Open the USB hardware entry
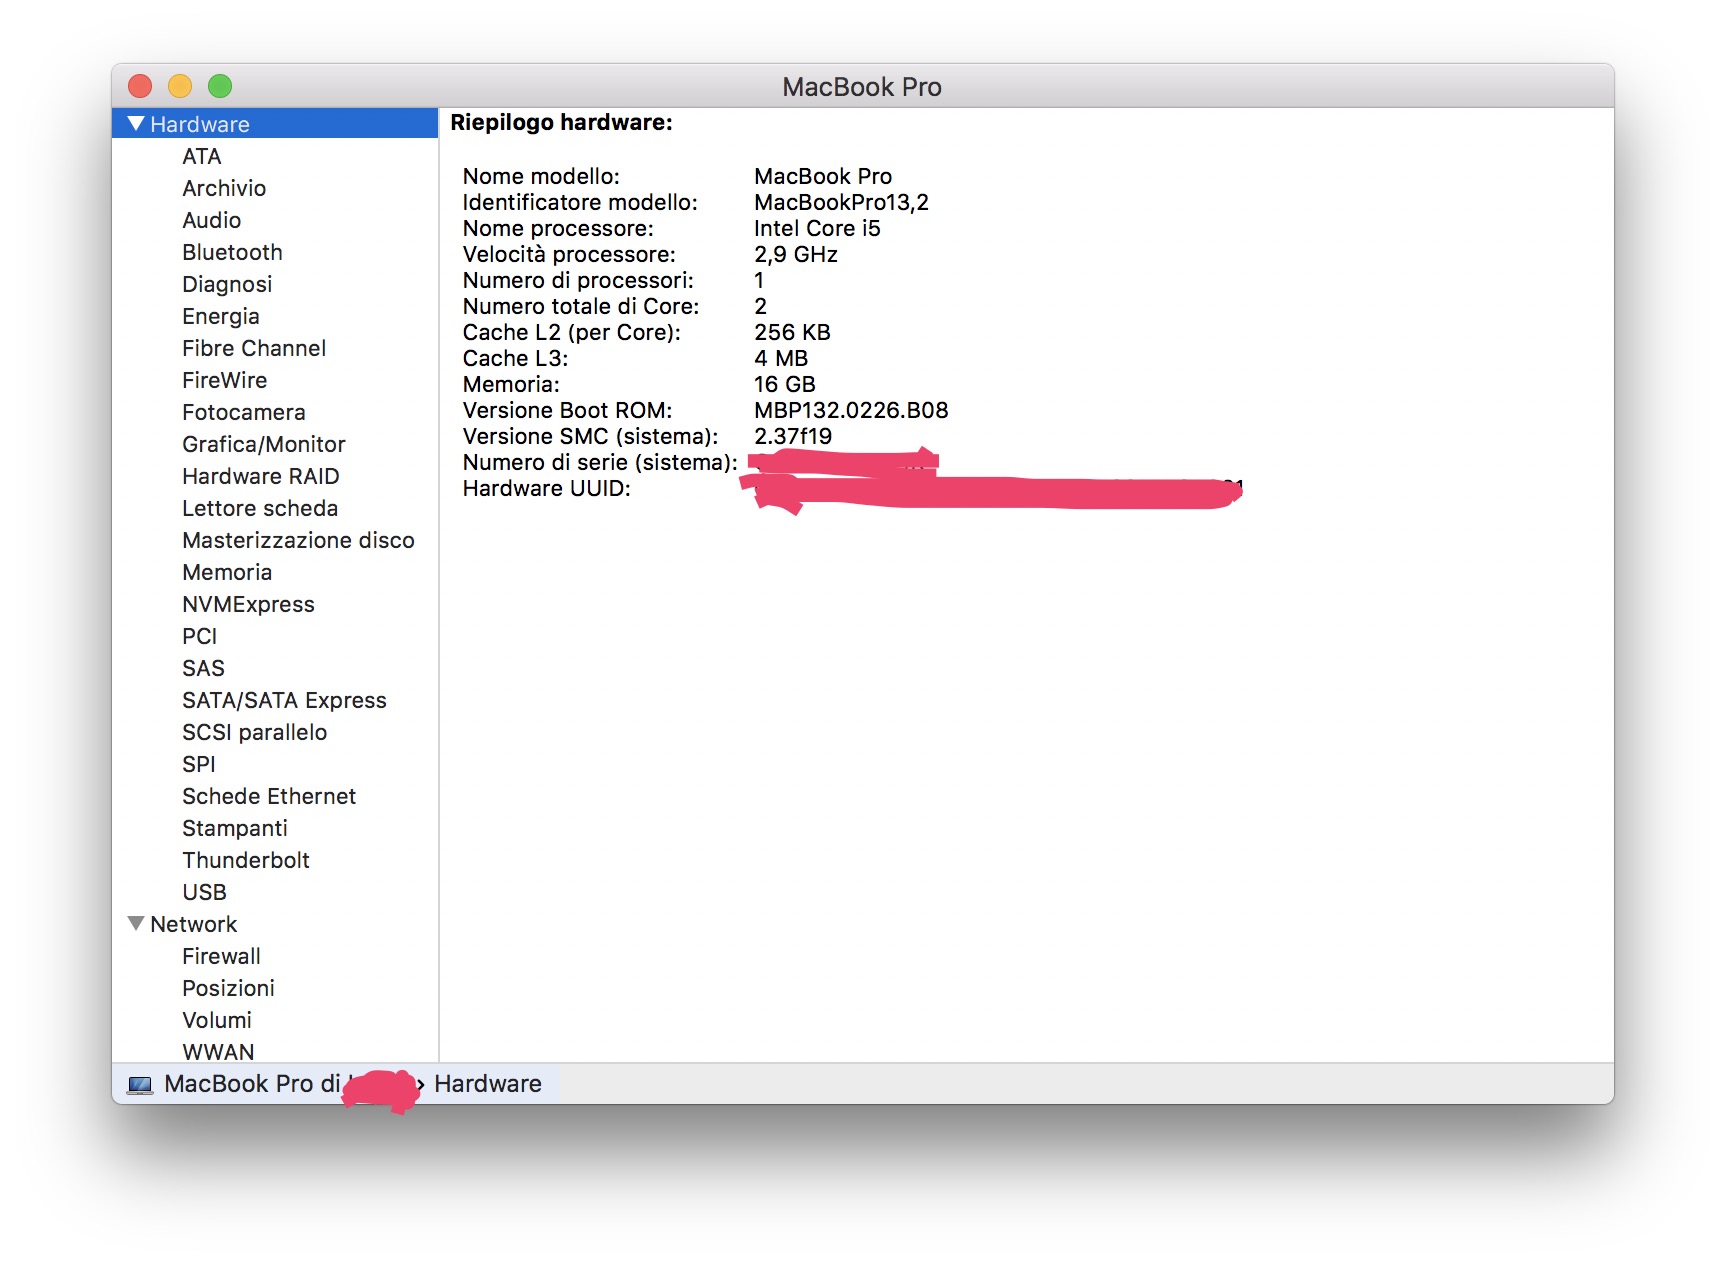 (204, 892)
